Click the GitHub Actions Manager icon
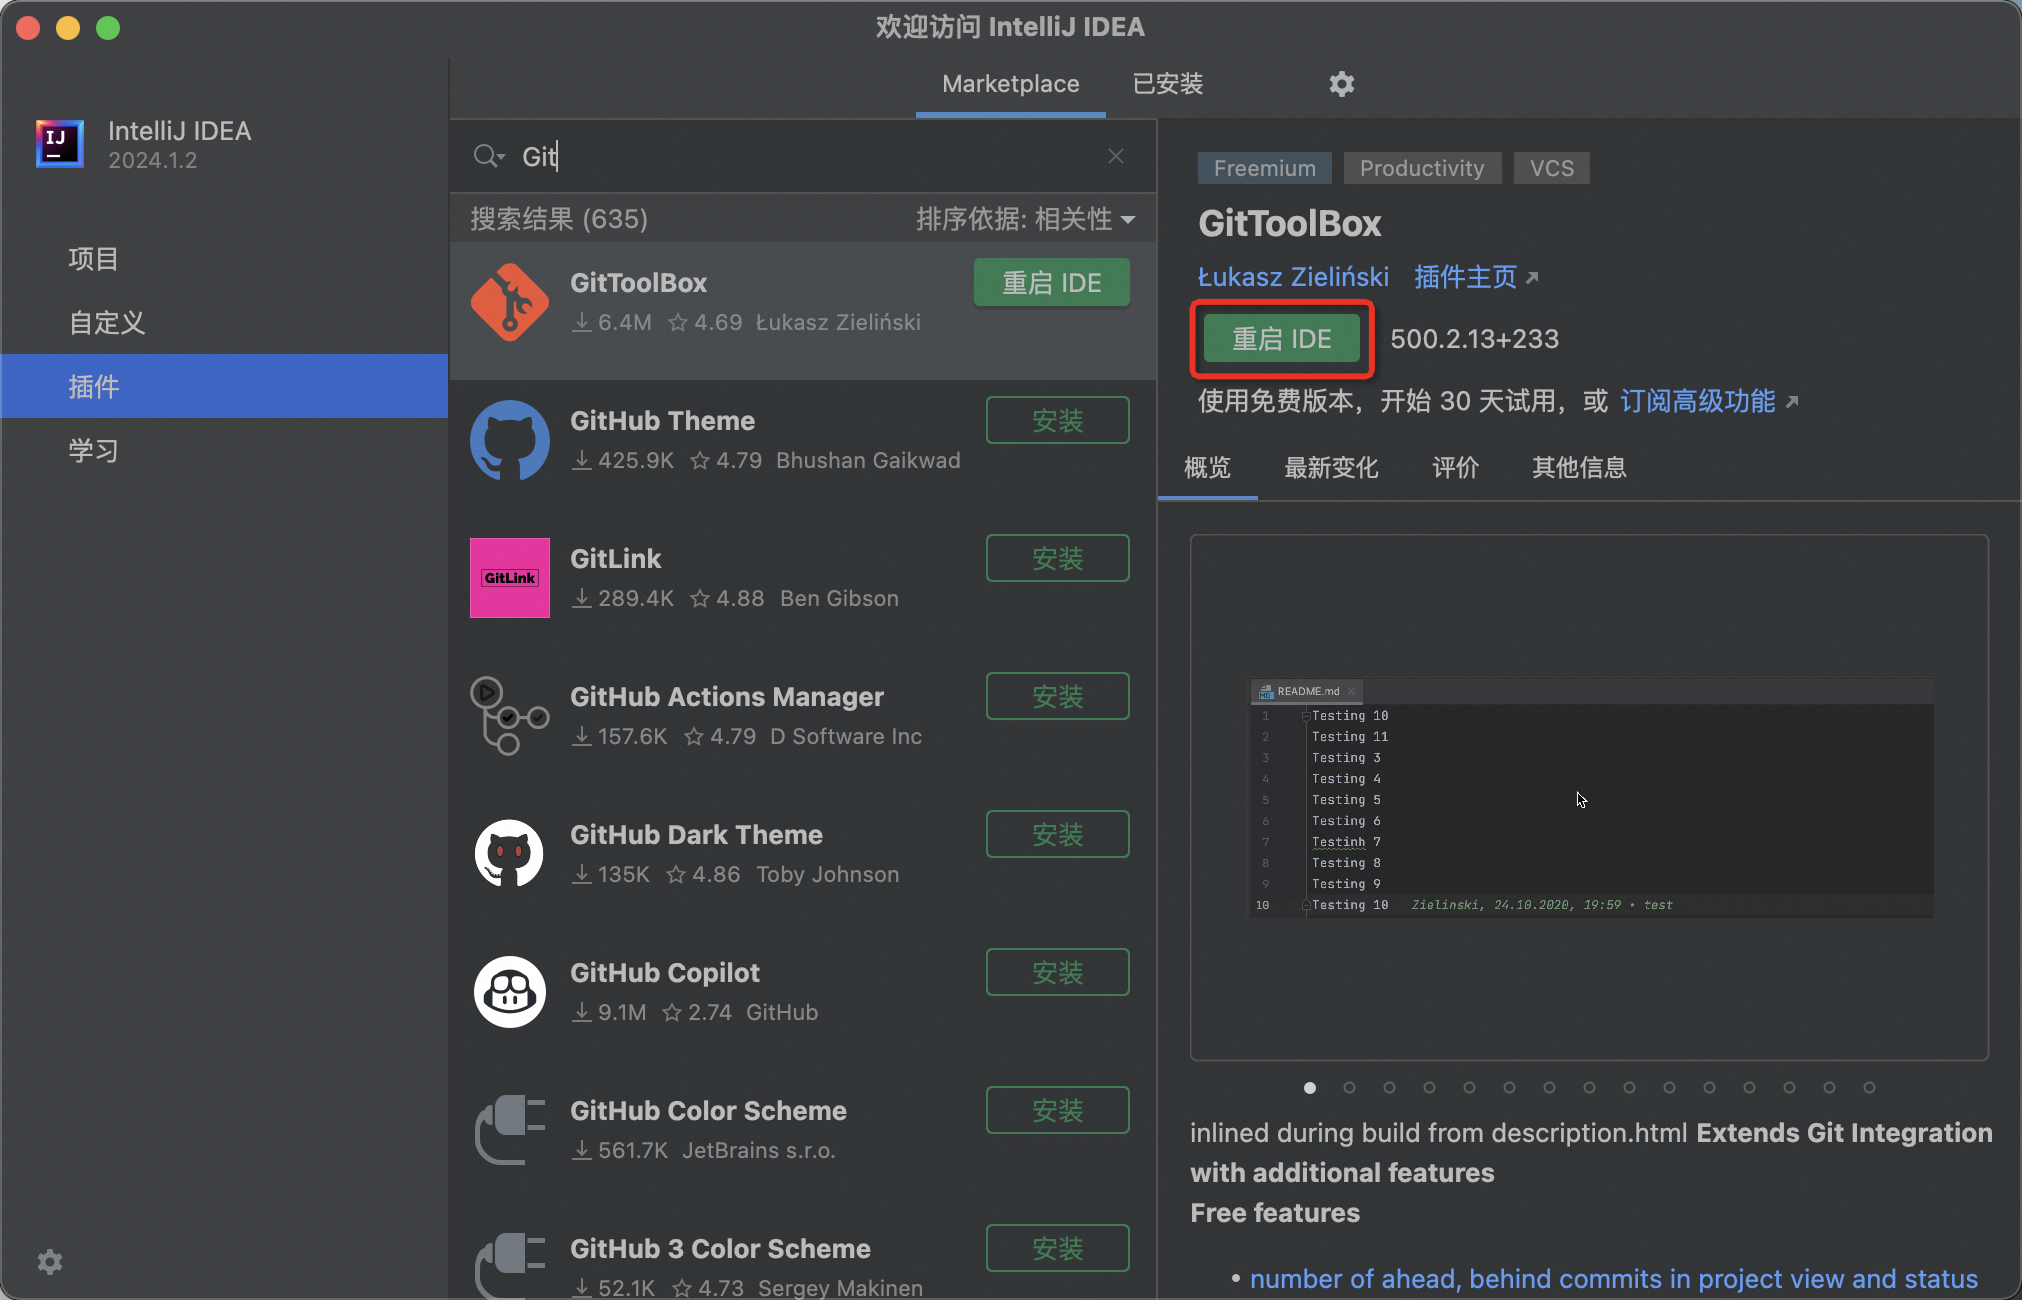This screenshot has height=1300, width=2022. pos(509,716)
